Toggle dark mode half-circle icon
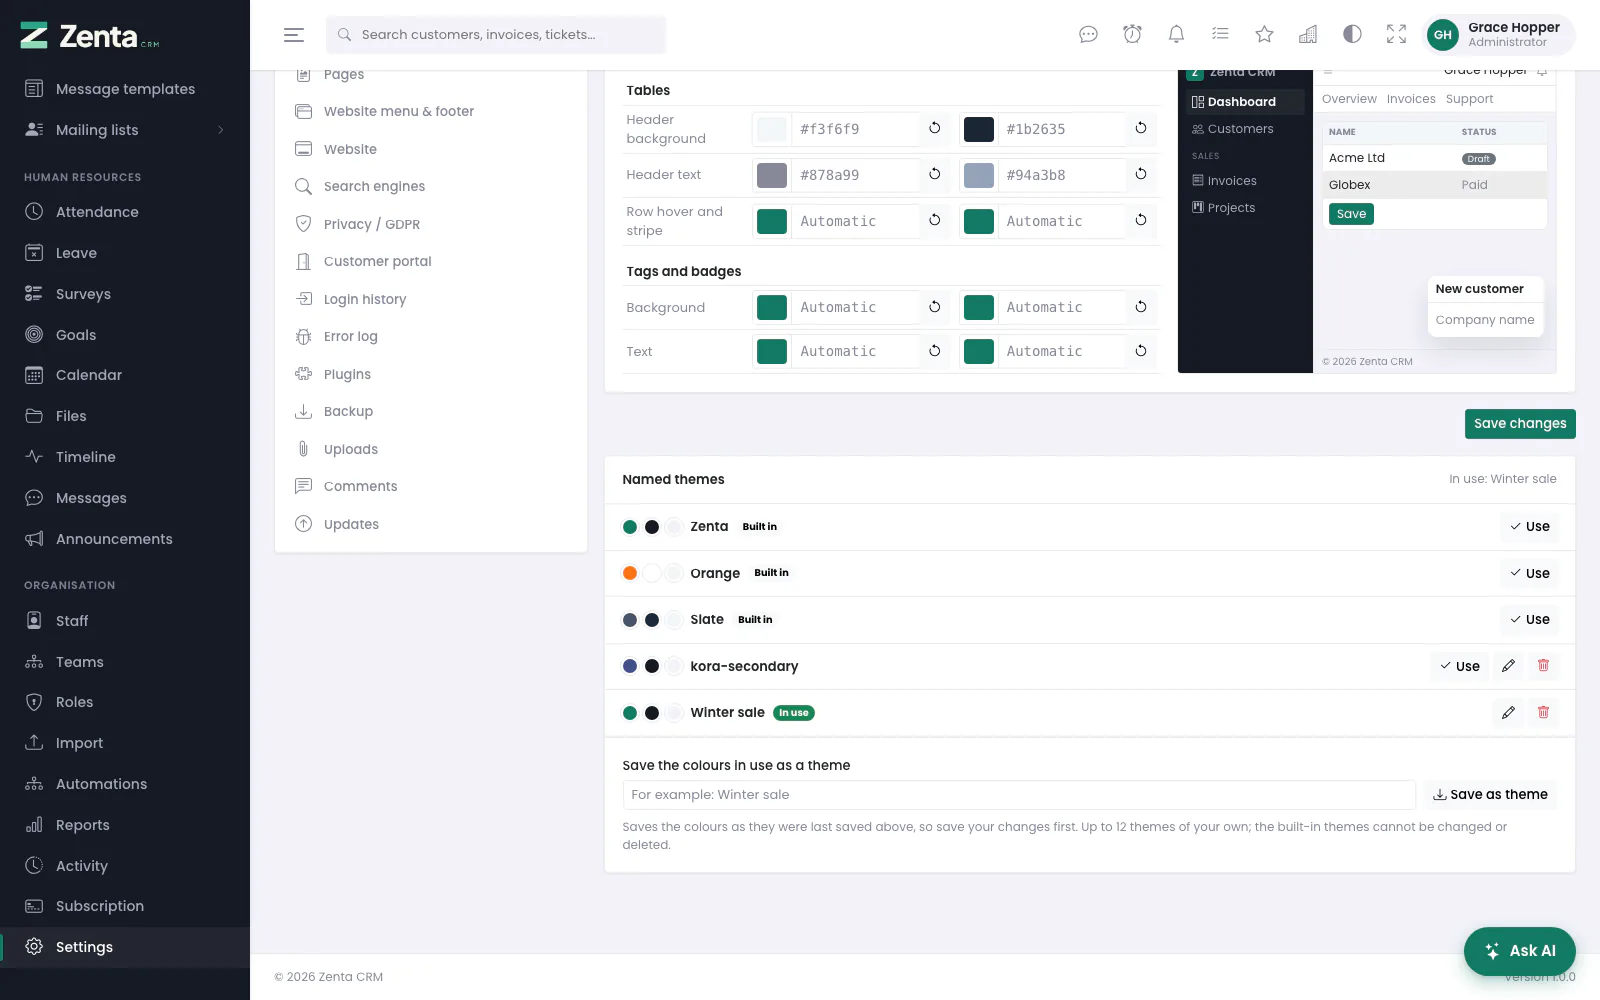This screenshot has height=1000, width=1600. 1352,35
